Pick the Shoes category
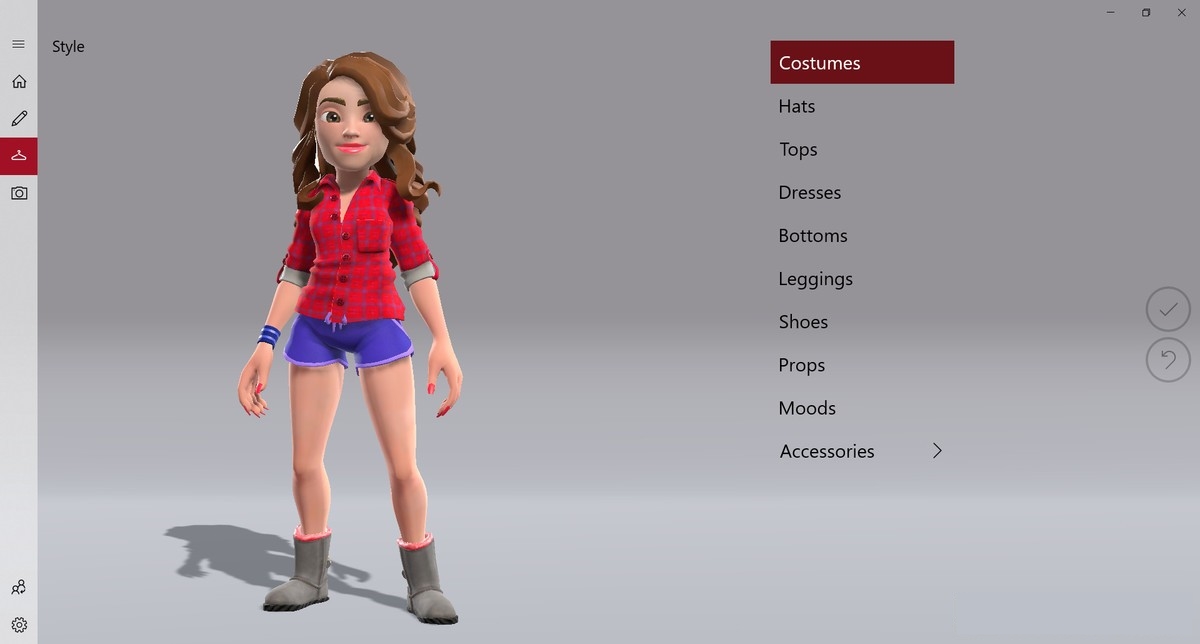1200x644 pixels. [x=803, y=322]
